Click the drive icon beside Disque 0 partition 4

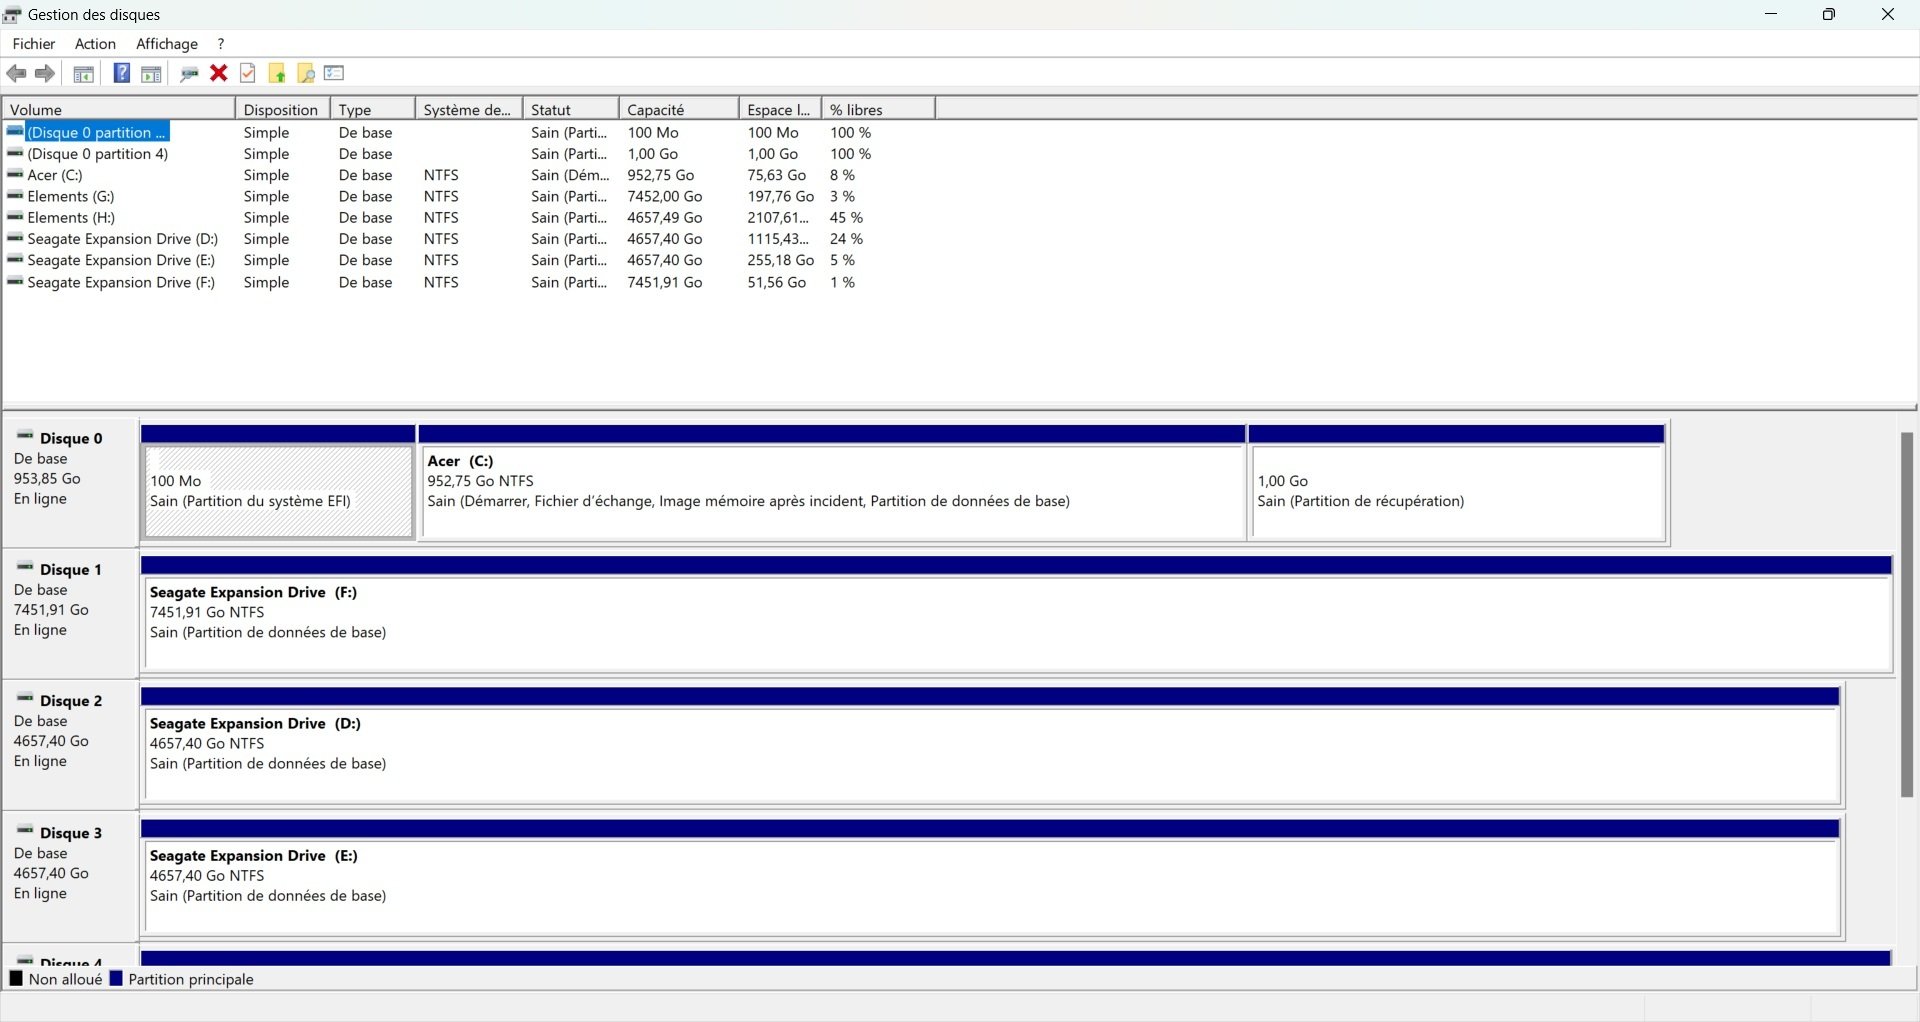[15, 154]
